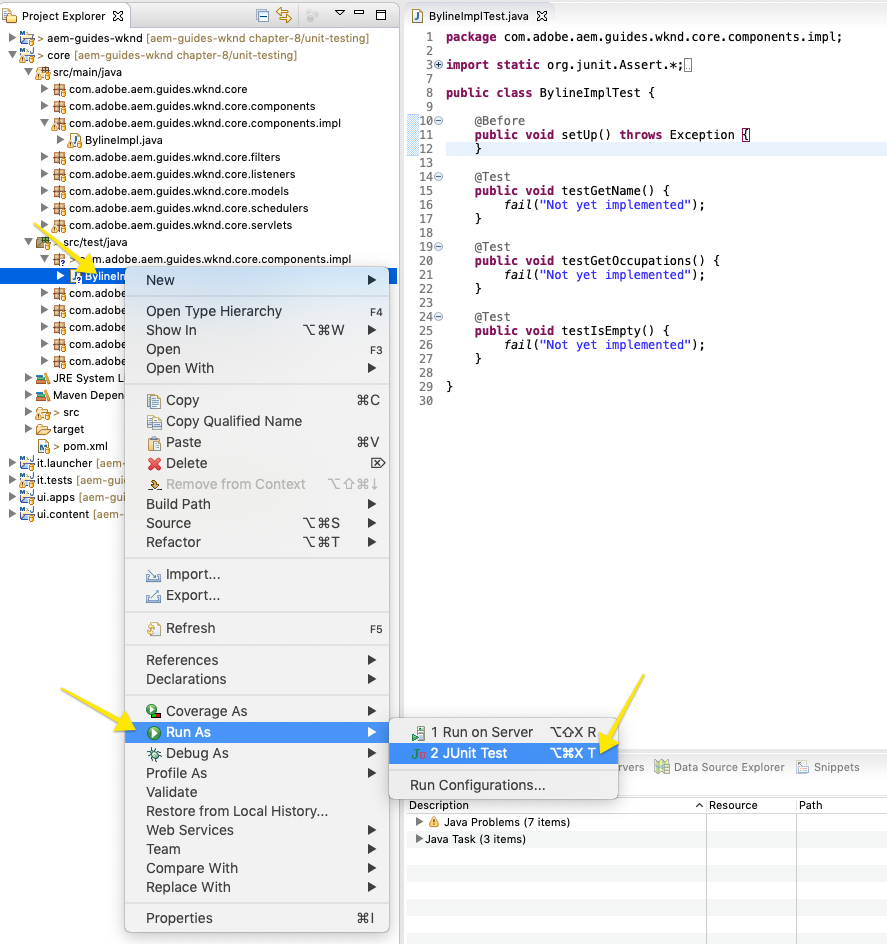Choose 2 JUnit Test from submenu

click(503, 753)
